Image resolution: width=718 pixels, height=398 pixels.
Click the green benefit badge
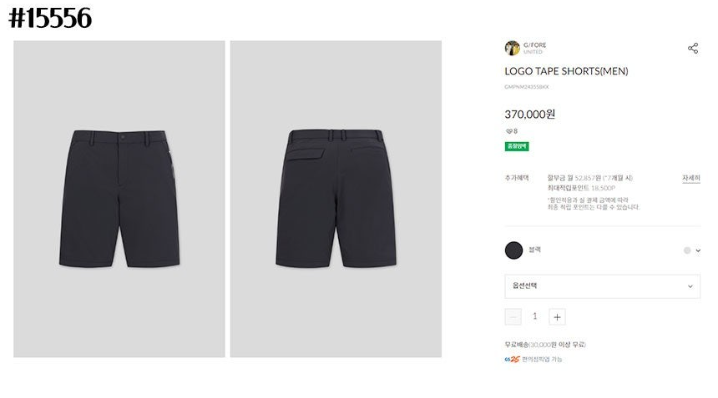pos(517,147)
